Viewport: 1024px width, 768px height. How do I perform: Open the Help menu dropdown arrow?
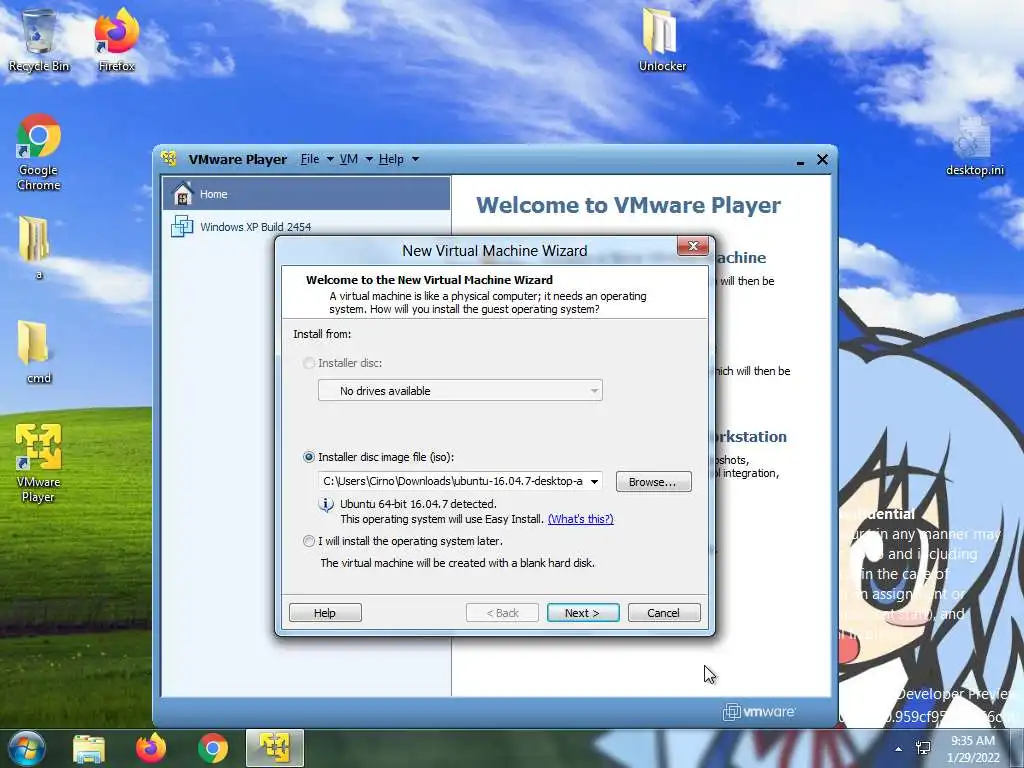[x=415, y=159]
